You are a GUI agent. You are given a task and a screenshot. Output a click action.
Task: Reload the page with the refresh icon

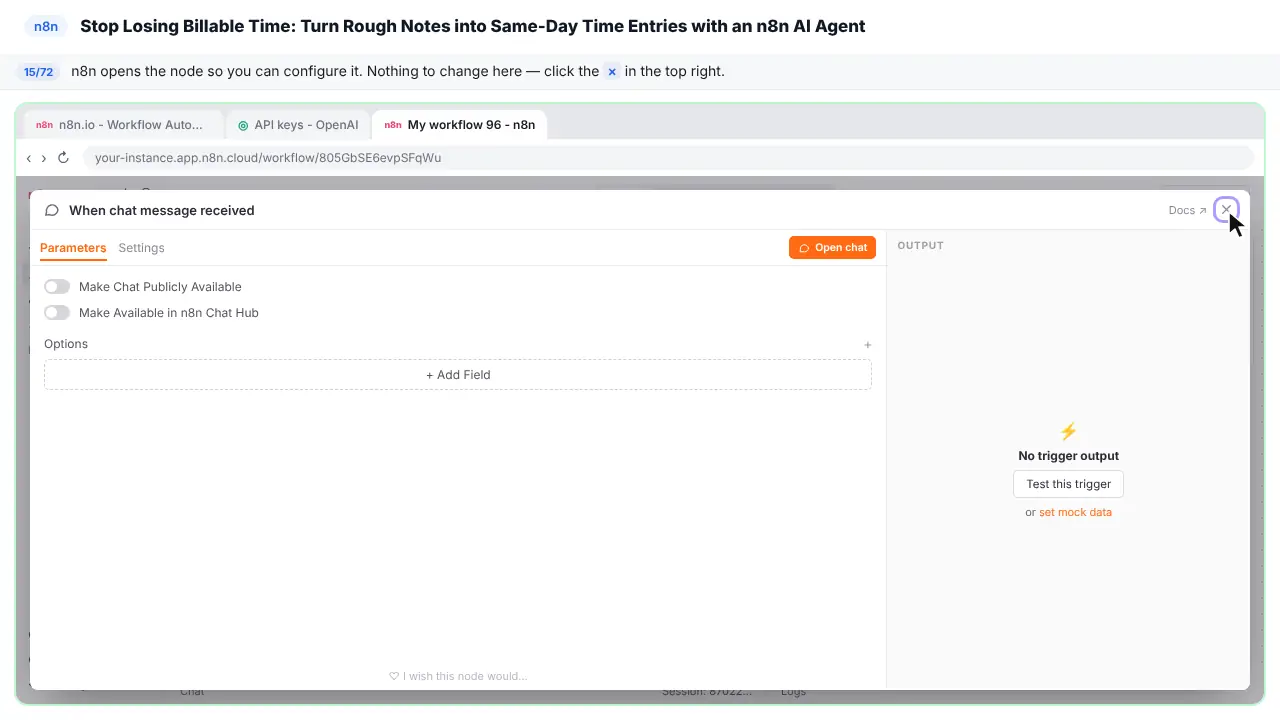tap(63, 158)
